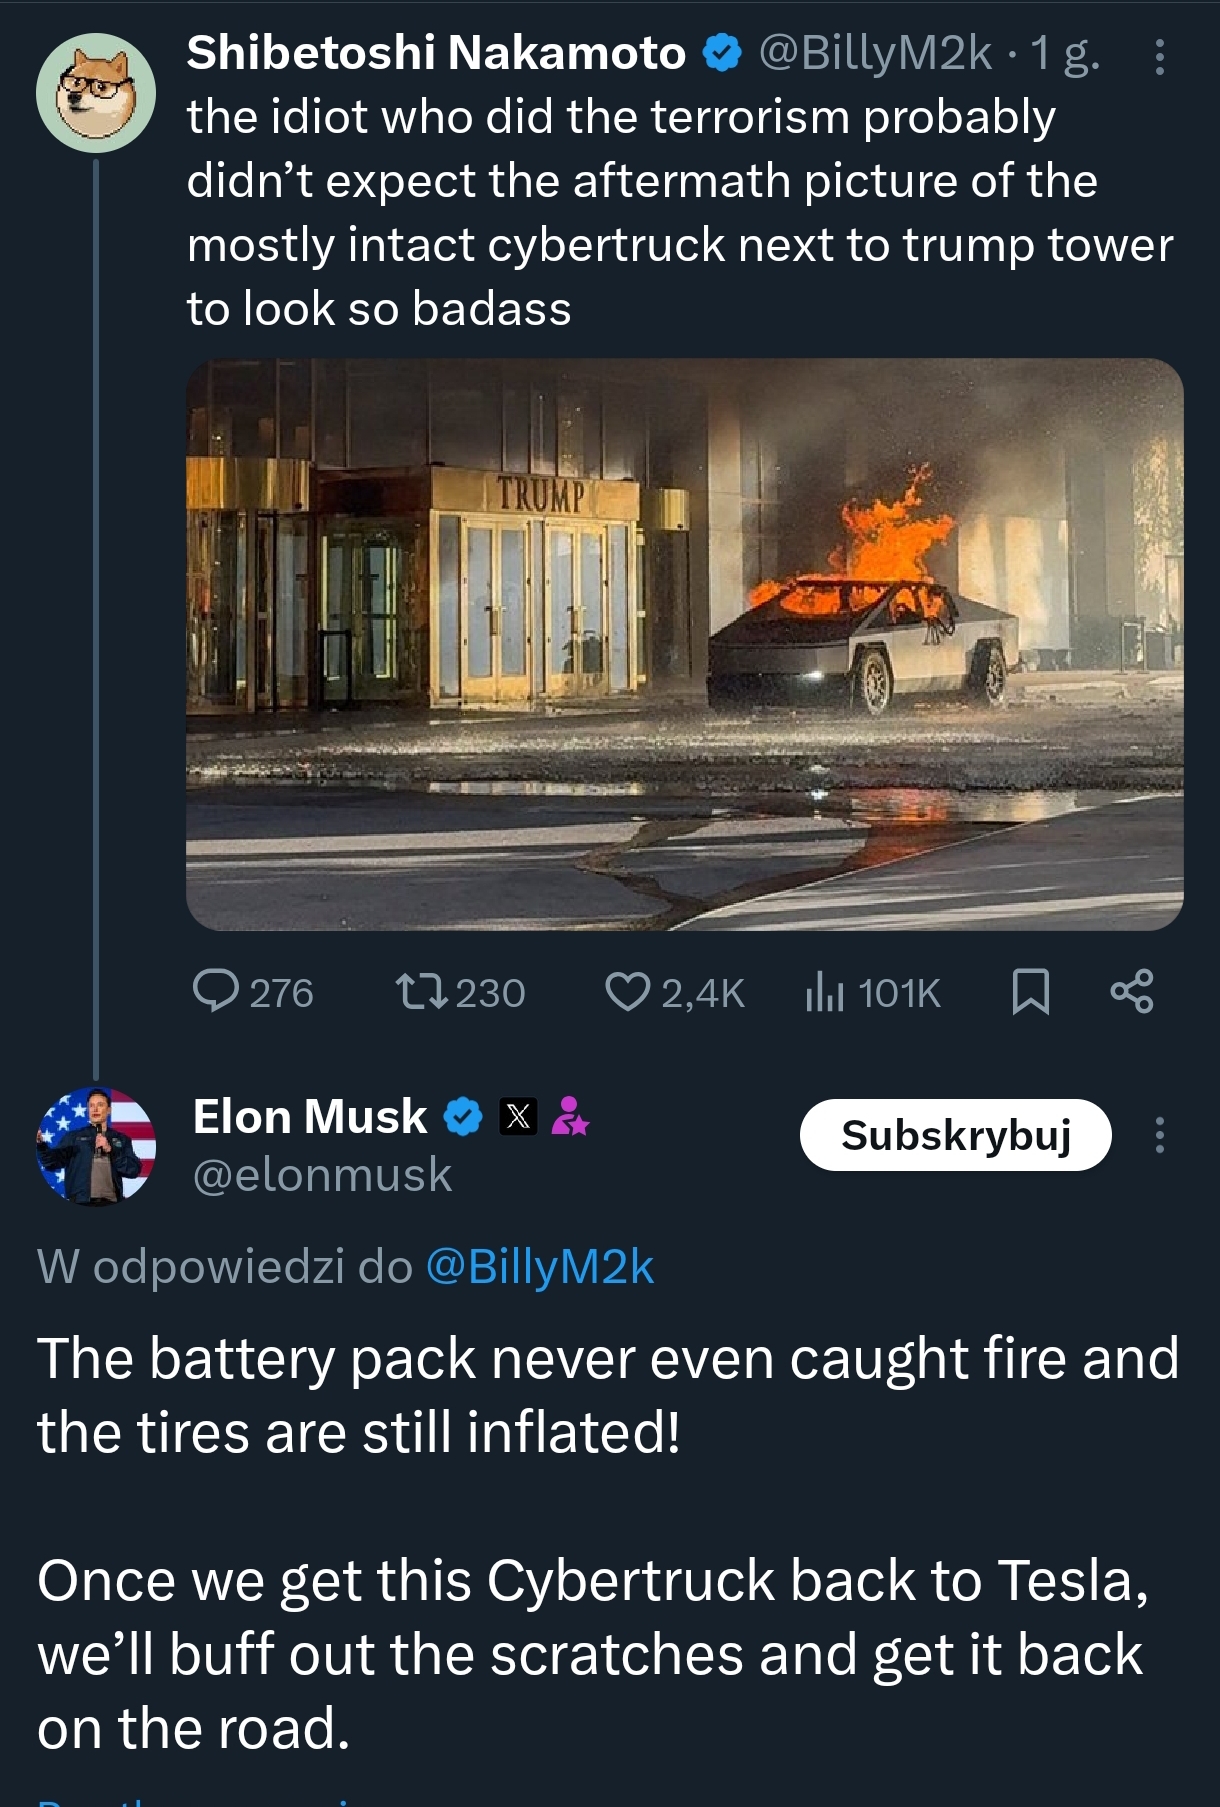Viewport: 1220px width, 1807px height.
Task: Tap Elon Musk's blue verified checkmark
Action: pyautogui.click(x=463, y=1116)
